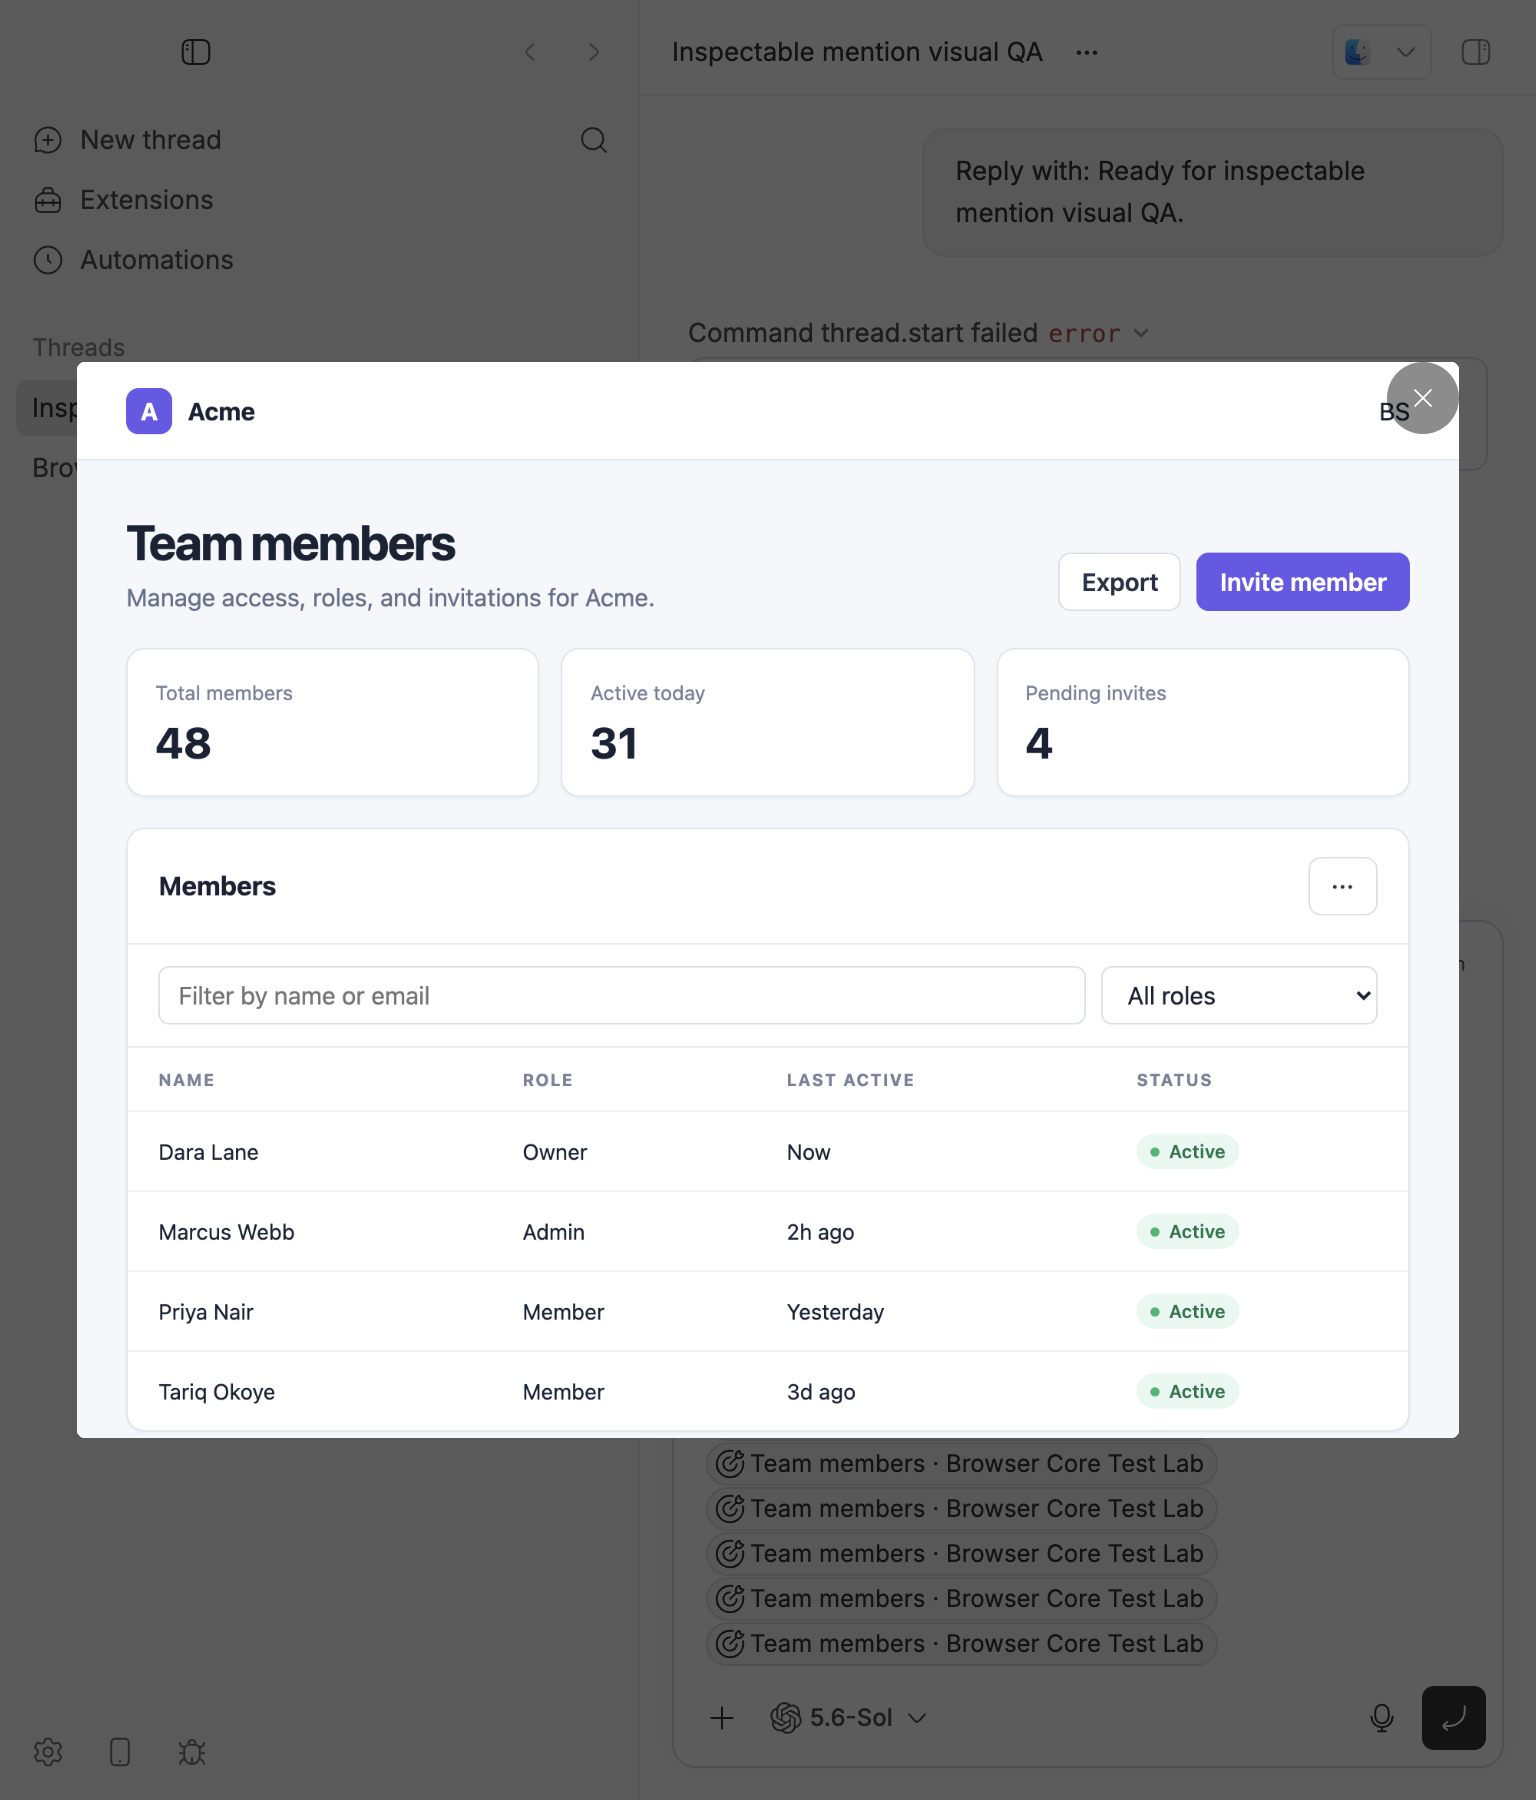Select the Priya Nair row name
This screenshot has height=1800, width=1536.
[x=206, y=1312]
